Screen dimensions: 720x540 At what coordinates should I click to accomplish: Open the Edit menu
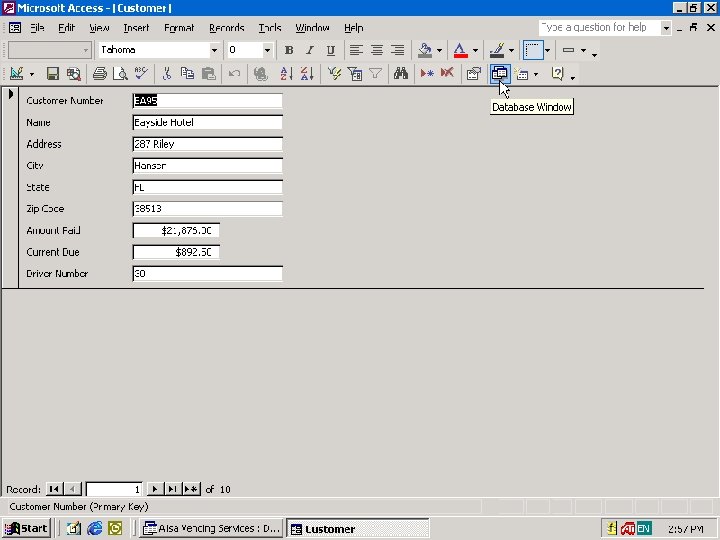[67, 28]
